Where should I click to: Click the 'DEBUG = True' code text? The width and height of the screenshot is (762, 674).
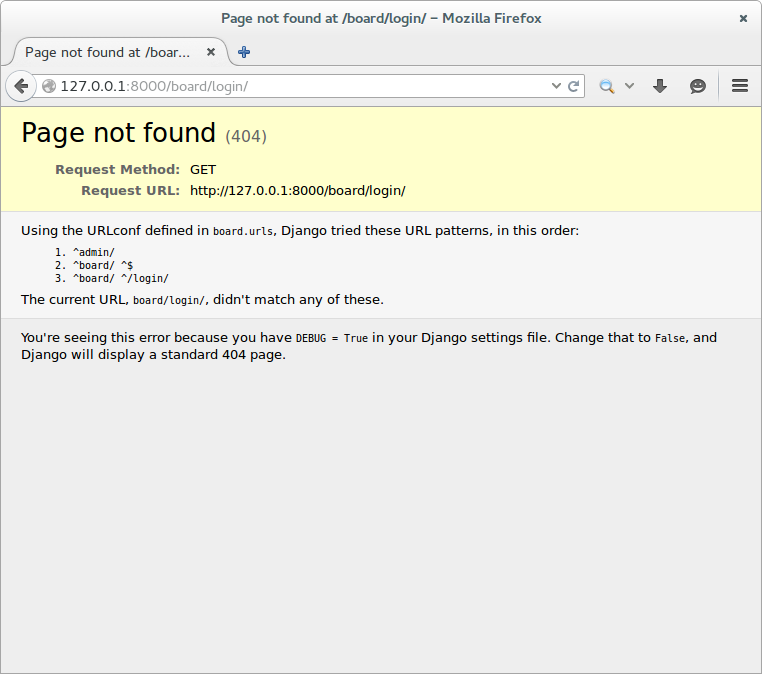[331, 338]
